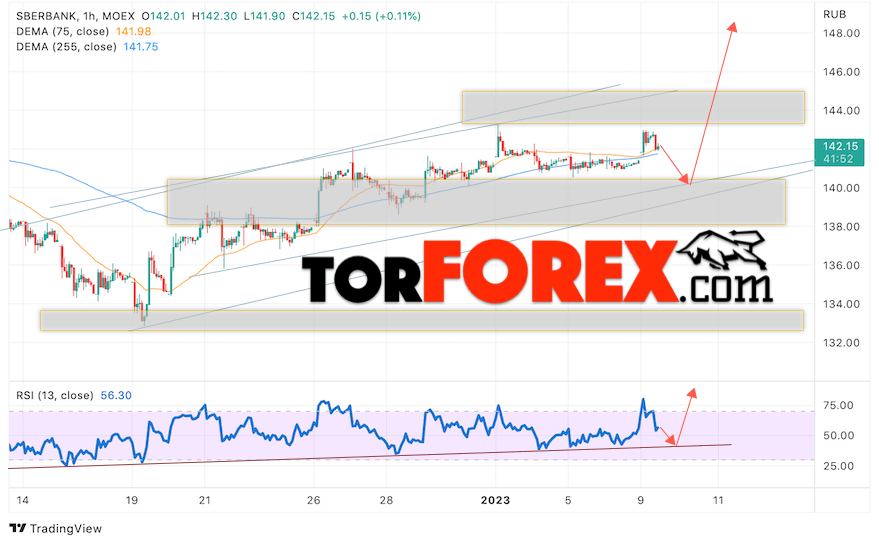
Task: Click the DEMA (255, close) indicator label
Action: (x=66, y=47)
